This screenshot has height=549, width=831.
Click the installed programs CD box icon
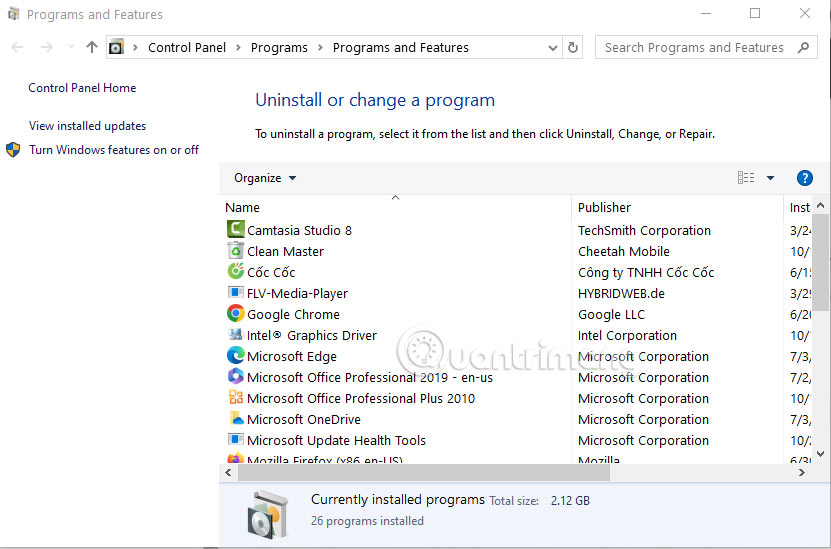tap(268, 514)
